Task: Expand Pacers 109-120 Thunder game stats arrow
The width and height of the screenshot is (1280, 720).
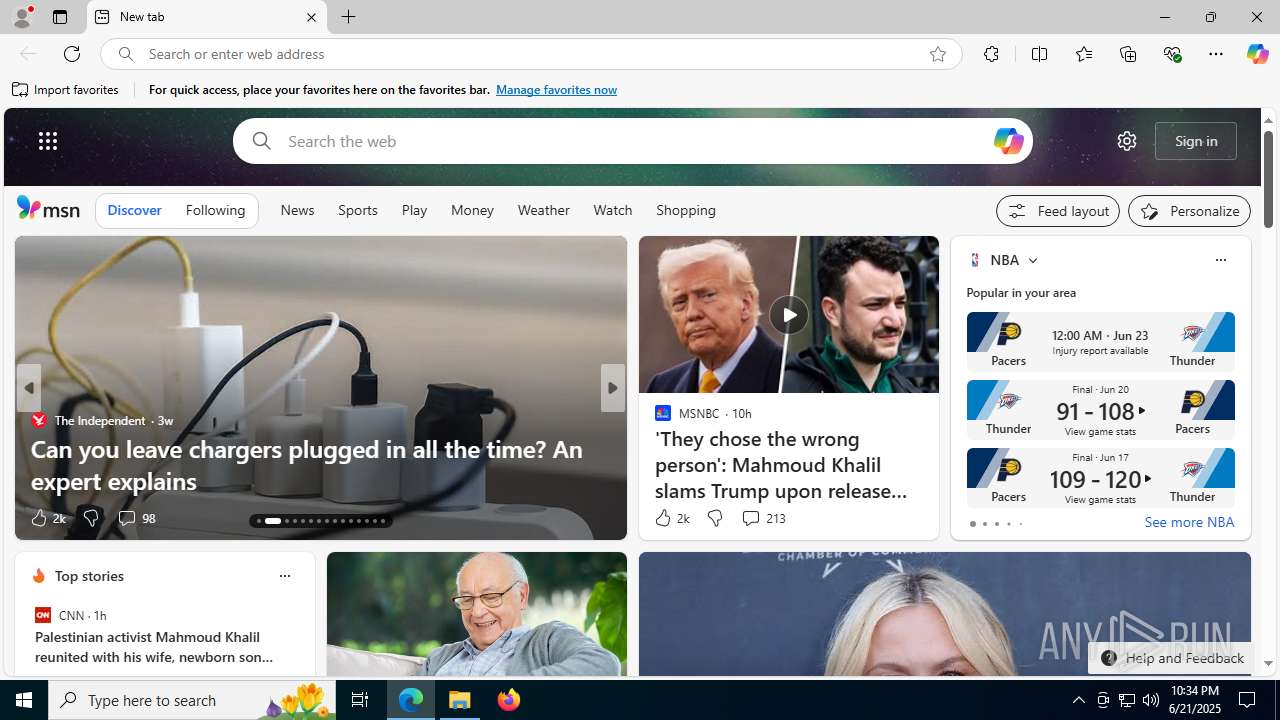Action: 1148,479
